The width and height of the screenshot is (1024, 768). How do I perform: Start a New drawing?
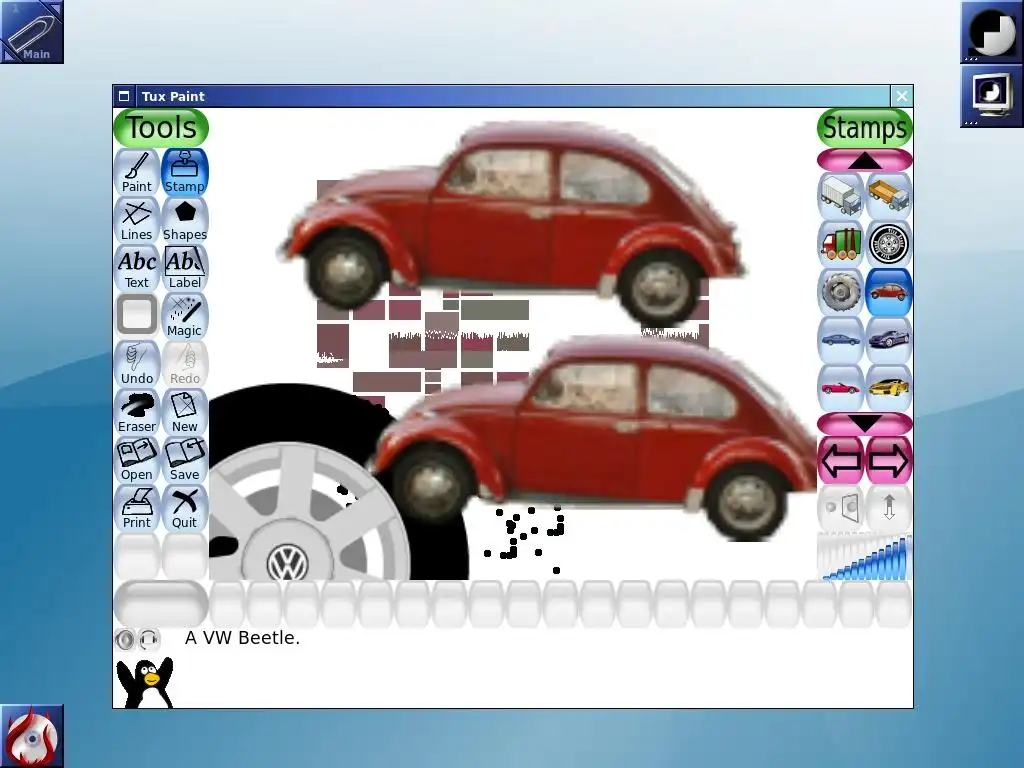[x=185, y=412]
